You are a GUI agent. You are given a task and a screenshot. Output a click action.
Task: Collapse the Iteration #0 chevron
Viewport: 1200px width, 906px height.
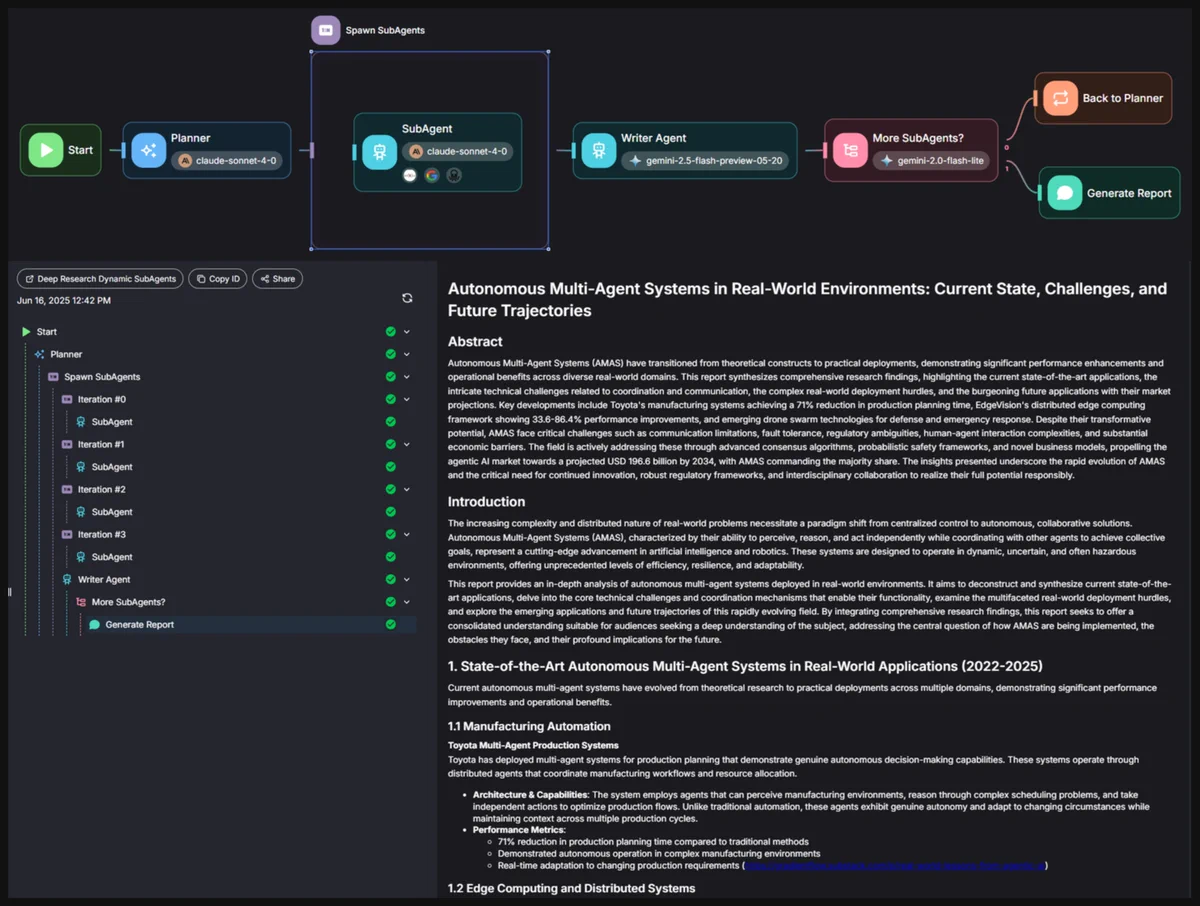[x=407, y=399]
